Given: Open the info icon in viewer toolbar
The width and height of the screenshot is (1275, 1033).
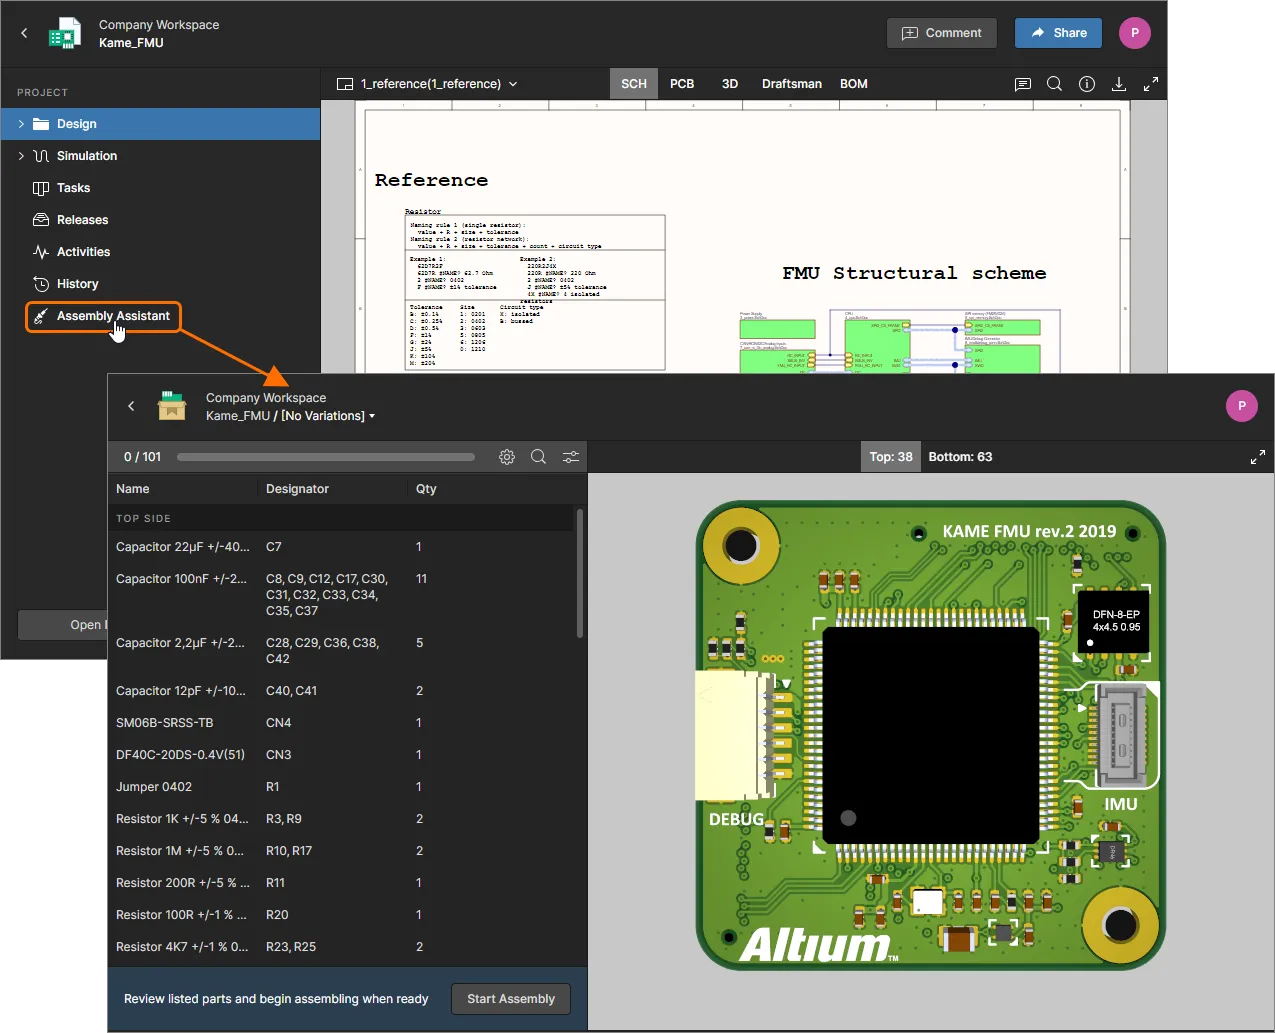Looking at the screenshot, I should point(1087,84).
